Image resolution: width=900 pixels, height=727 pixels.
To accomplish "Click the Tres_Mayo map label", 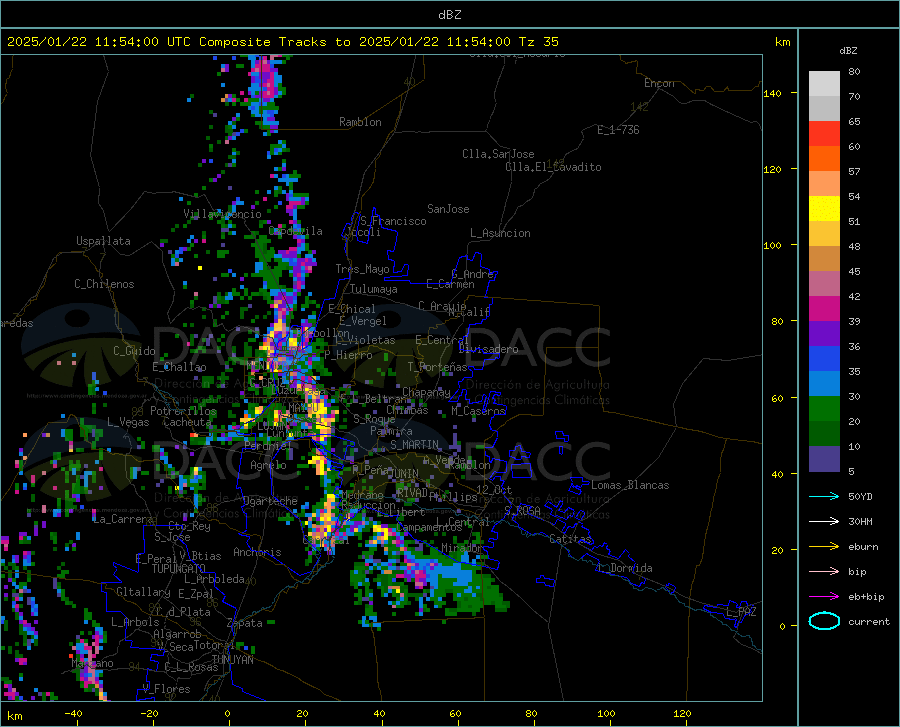I will click(362, 269).
